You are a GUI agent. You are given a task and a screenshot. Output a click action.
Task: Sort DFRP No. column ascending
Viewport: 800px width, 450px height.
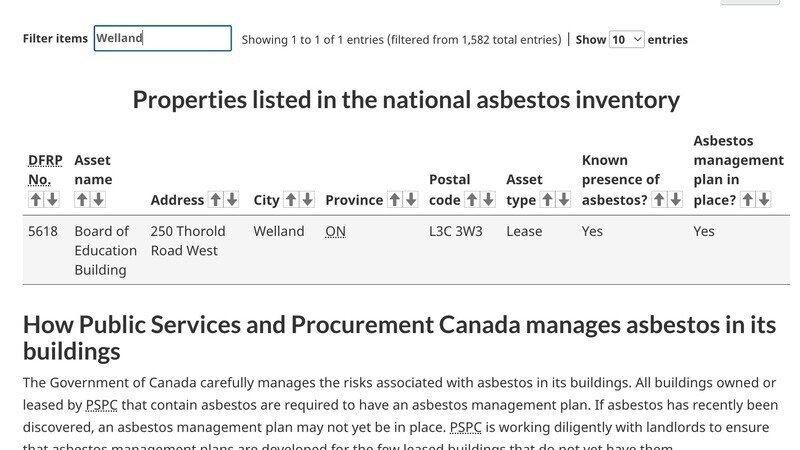[x=35, y=199]
